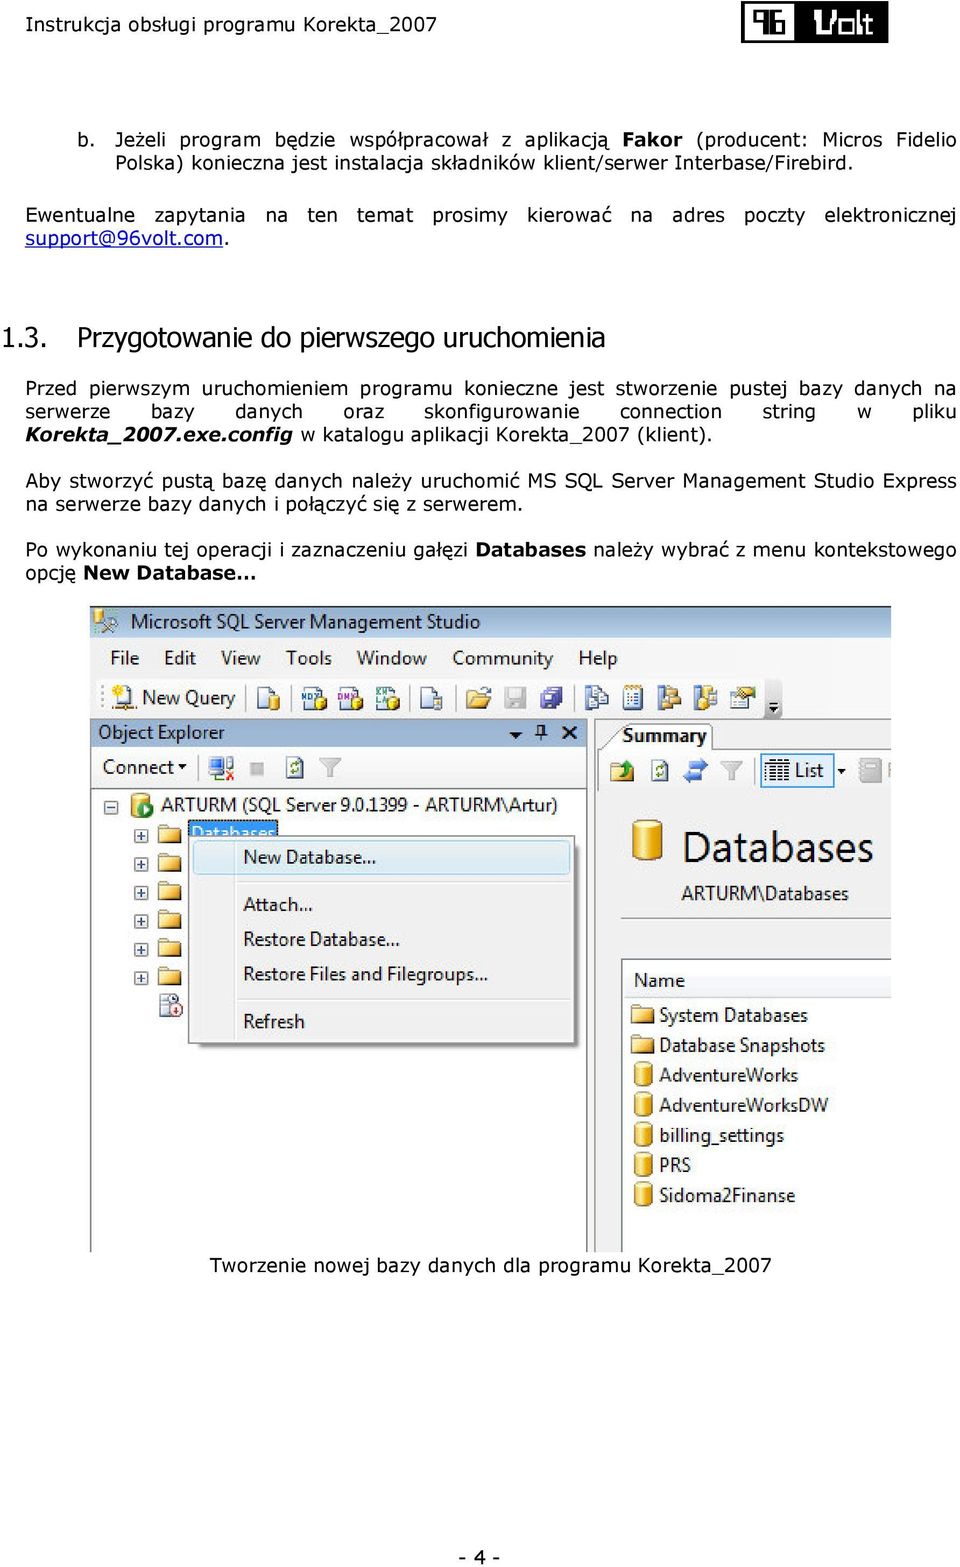Click the List view button in Summary

796,770
